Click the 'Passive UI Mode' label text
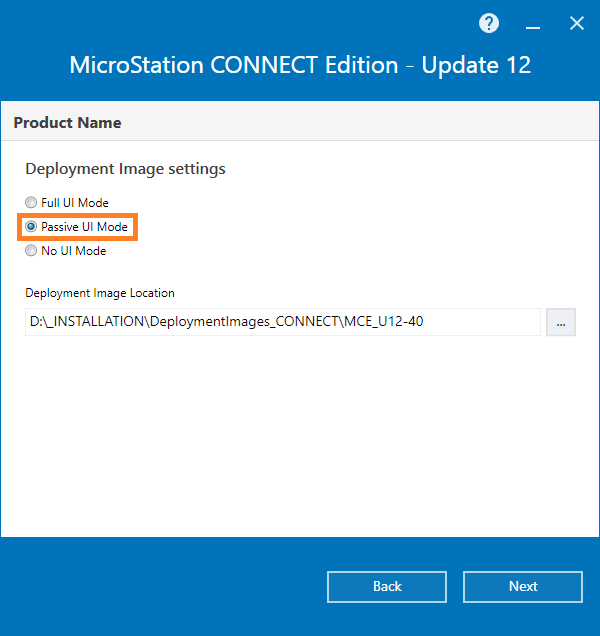600x636 pixels. 84,227
